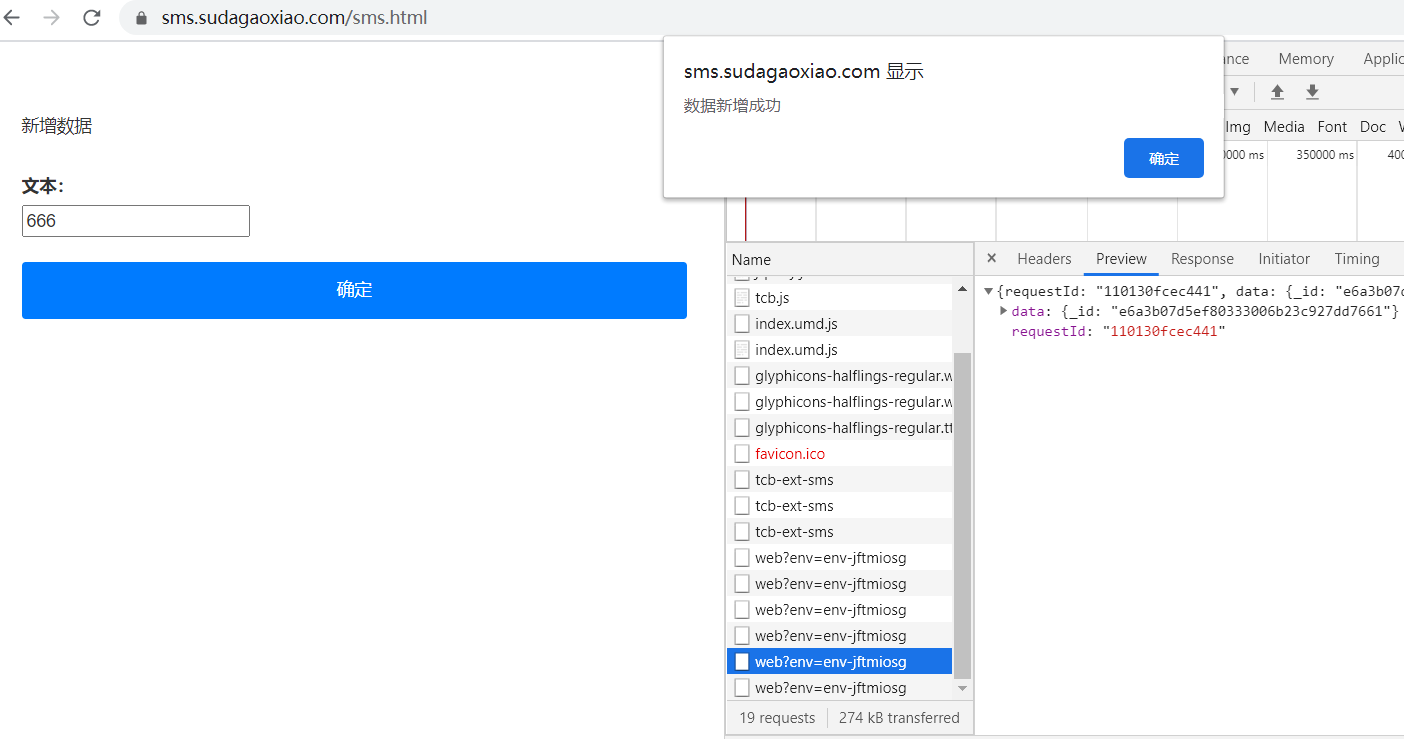Click the 数据新增成功 alert message
Image resolution: width=1404 pixels, height=739 pixels.
tap(732, 105)
